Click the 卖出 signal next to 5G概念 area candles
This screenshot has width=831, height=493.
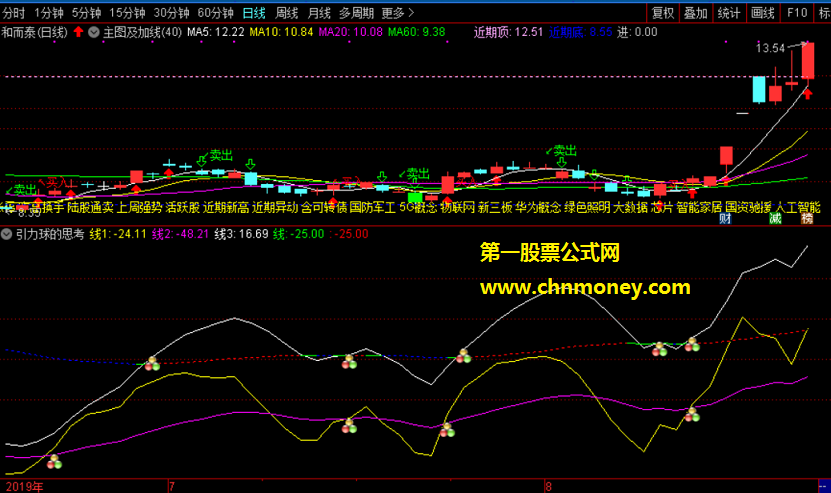click(414, 174)
